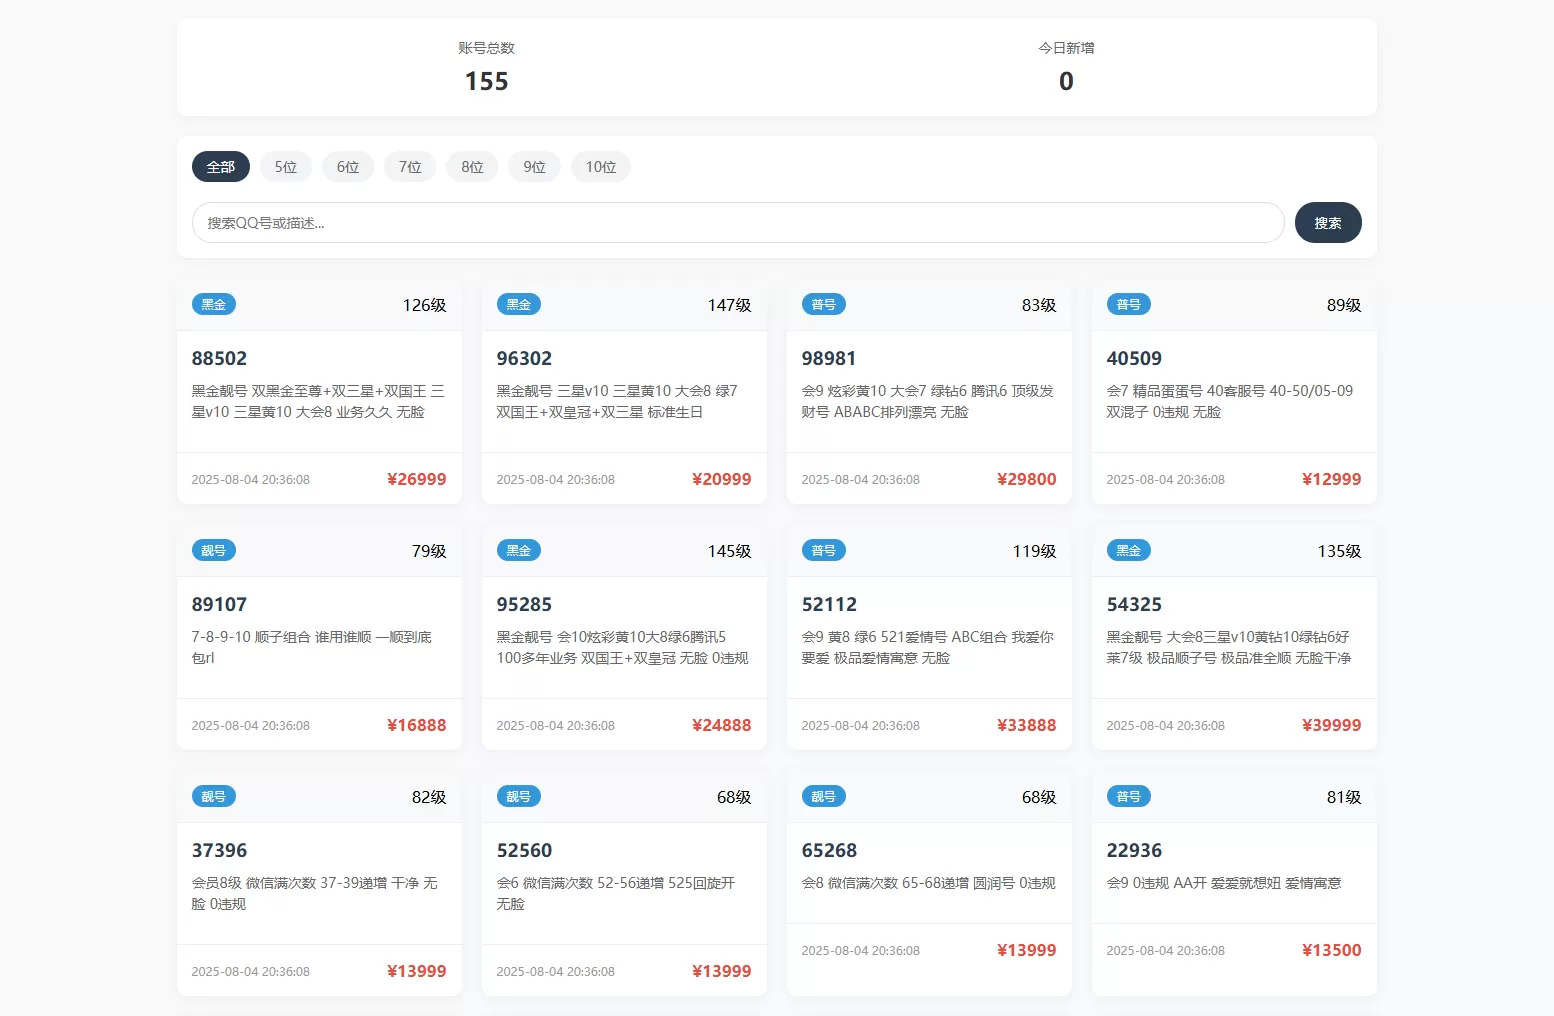Switch to the 7位 filter
1554x1016 pixels.
tap(410, 167)
